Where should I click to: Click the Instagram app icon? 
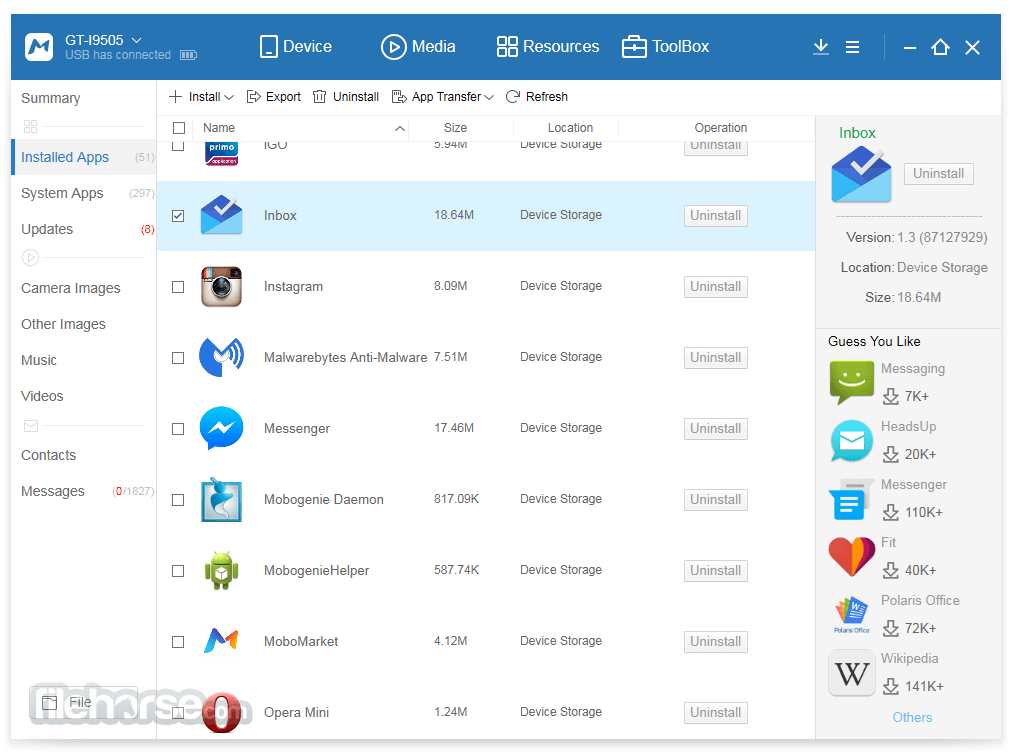point(222,286)
